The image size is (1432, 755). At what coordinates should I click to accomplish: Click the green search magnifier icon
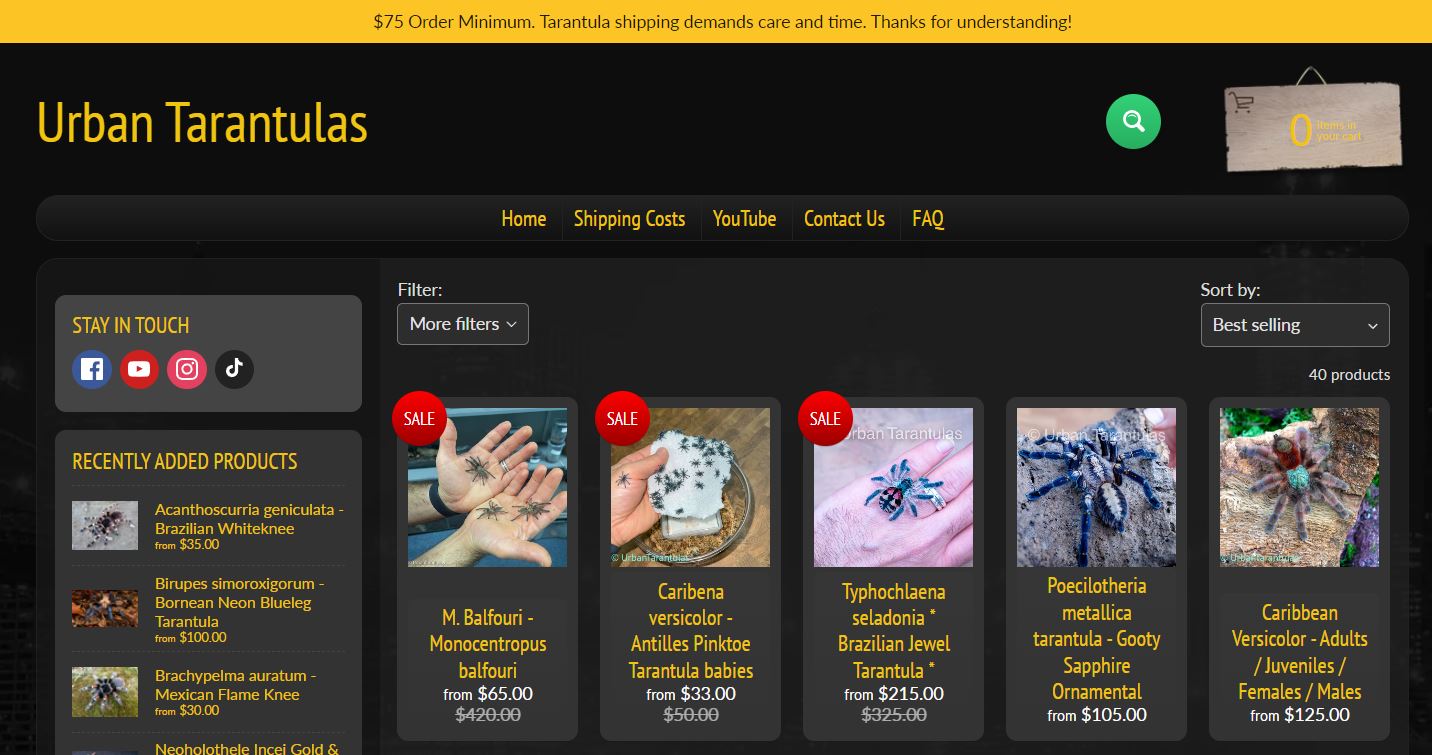tap(1133, 121)
